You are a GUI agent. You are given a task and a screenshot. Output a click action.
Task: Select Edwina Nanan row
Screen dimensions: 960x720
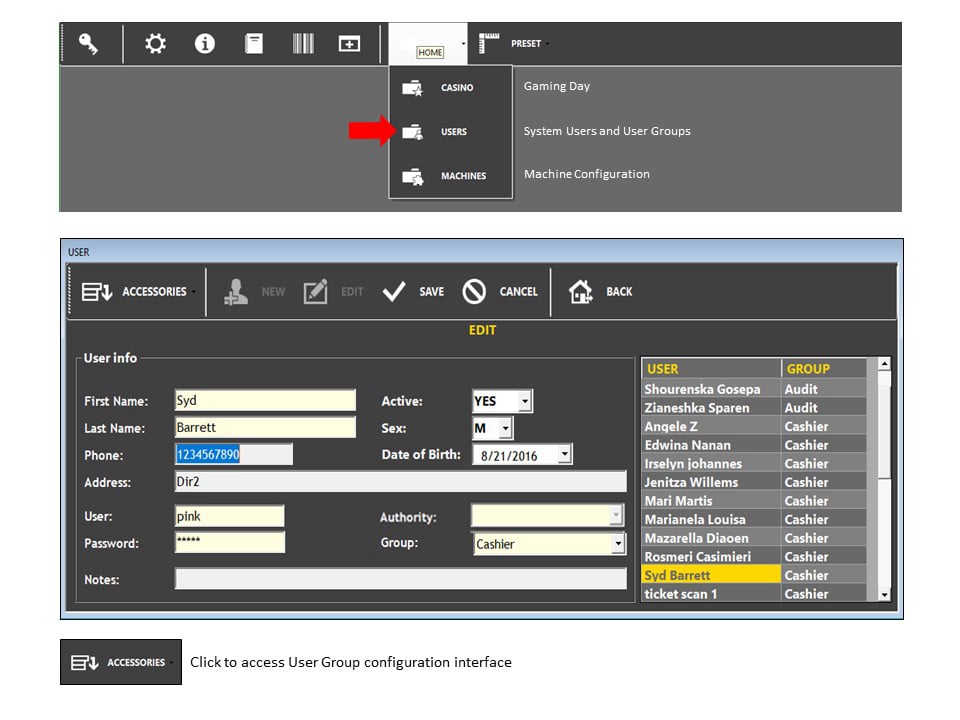click(754, 445)
